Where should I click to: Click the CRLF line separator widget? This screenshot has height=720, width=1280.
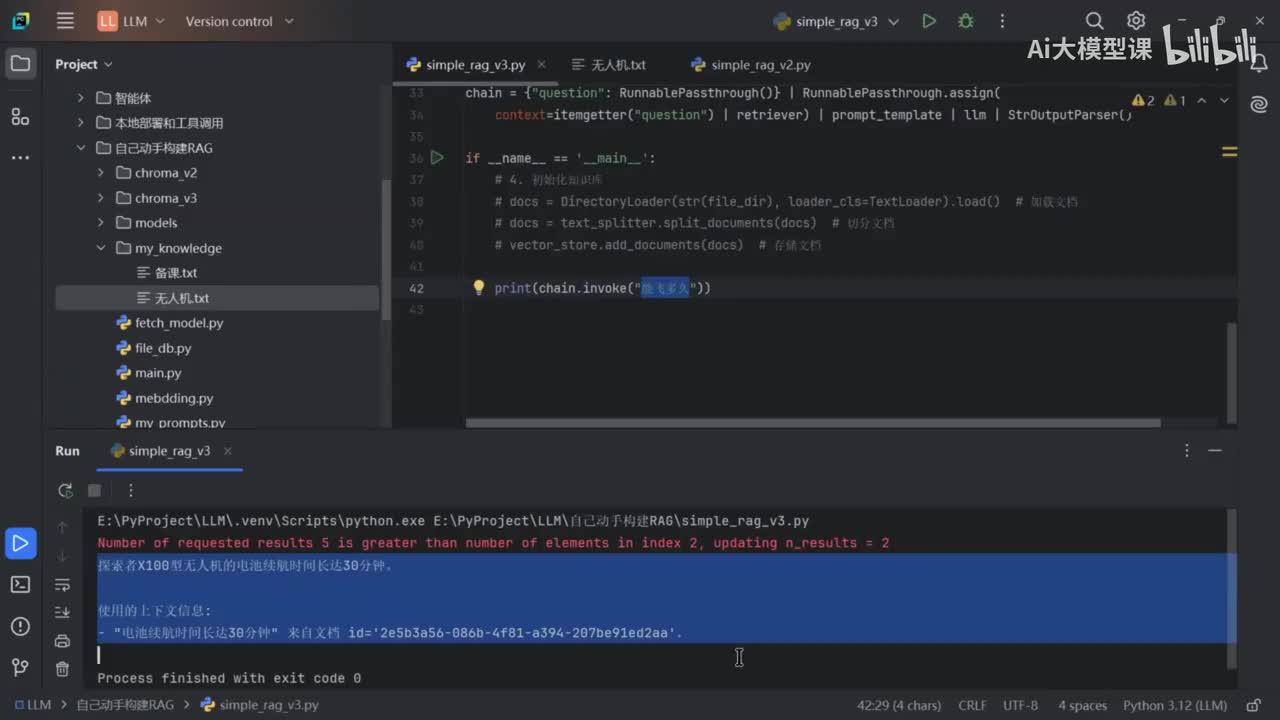pyautogui.click(x=972, y=705)
